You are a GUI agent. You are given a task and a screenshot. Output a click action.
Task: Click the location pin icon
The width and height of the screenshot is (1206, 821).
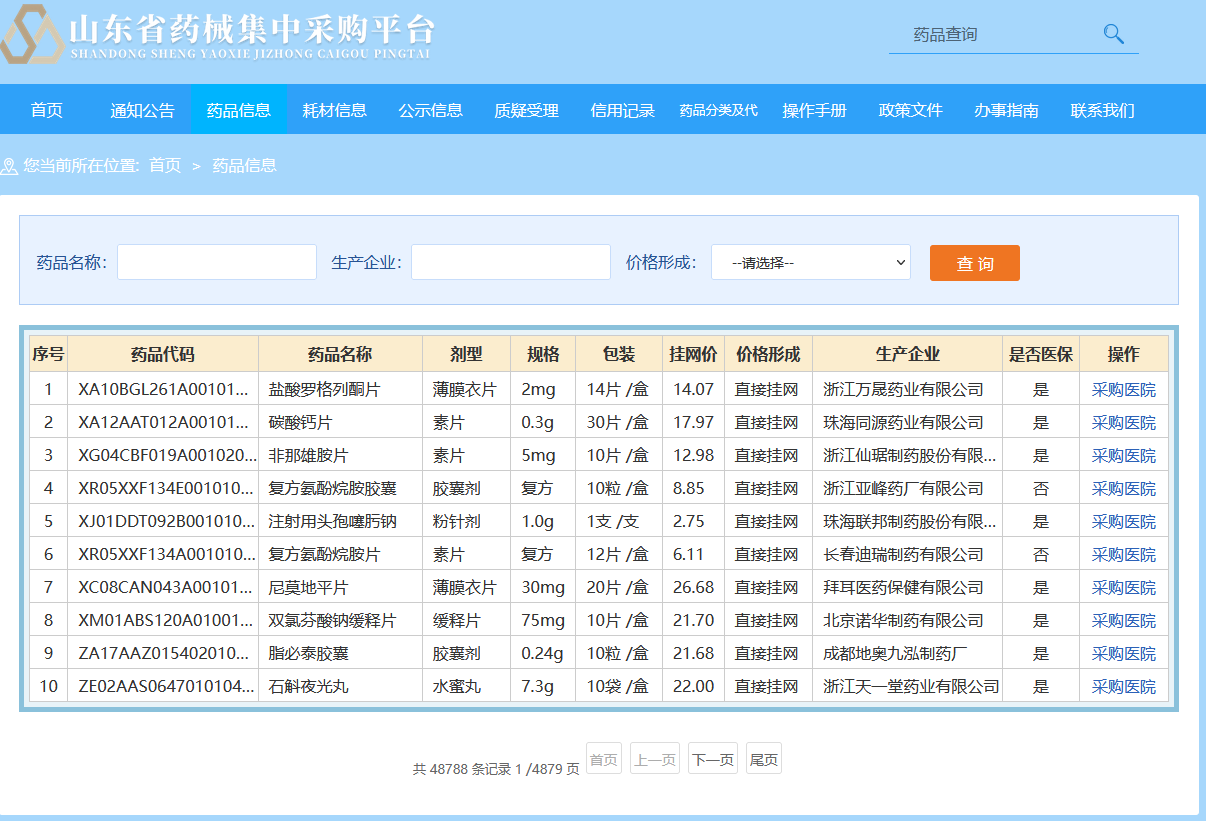(10, 166)
